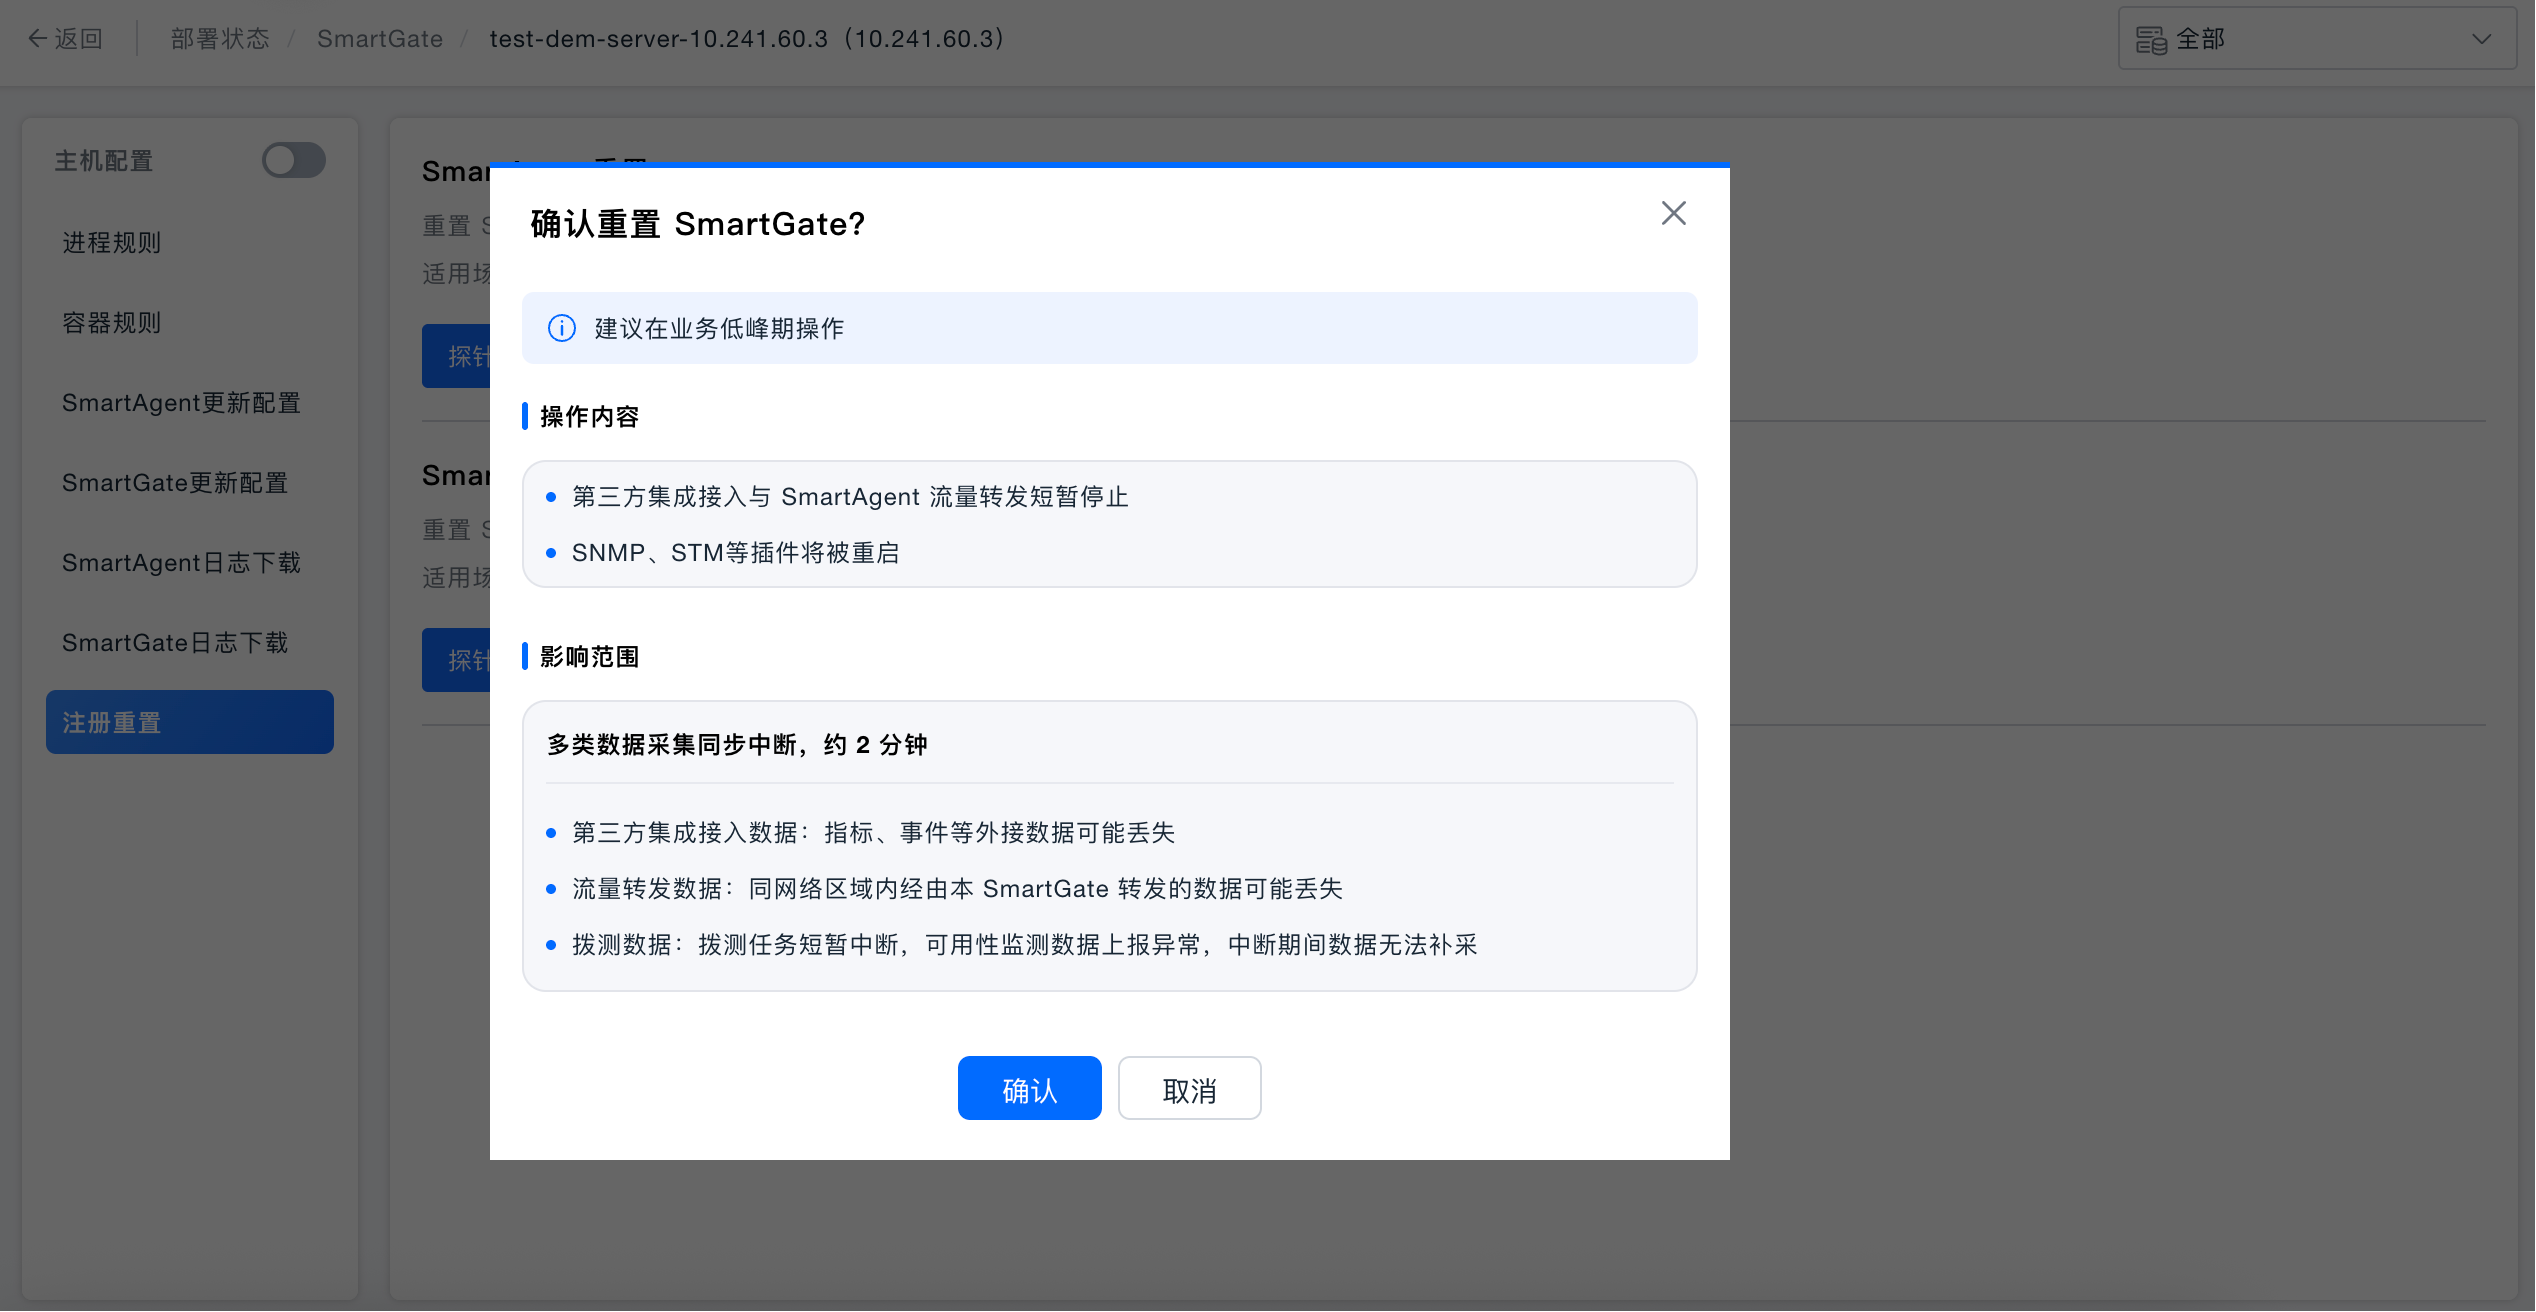Confirm the SmartGate reset with 确认
This screenshot has height=1312, width=2536.
tap(1029, 1088)
